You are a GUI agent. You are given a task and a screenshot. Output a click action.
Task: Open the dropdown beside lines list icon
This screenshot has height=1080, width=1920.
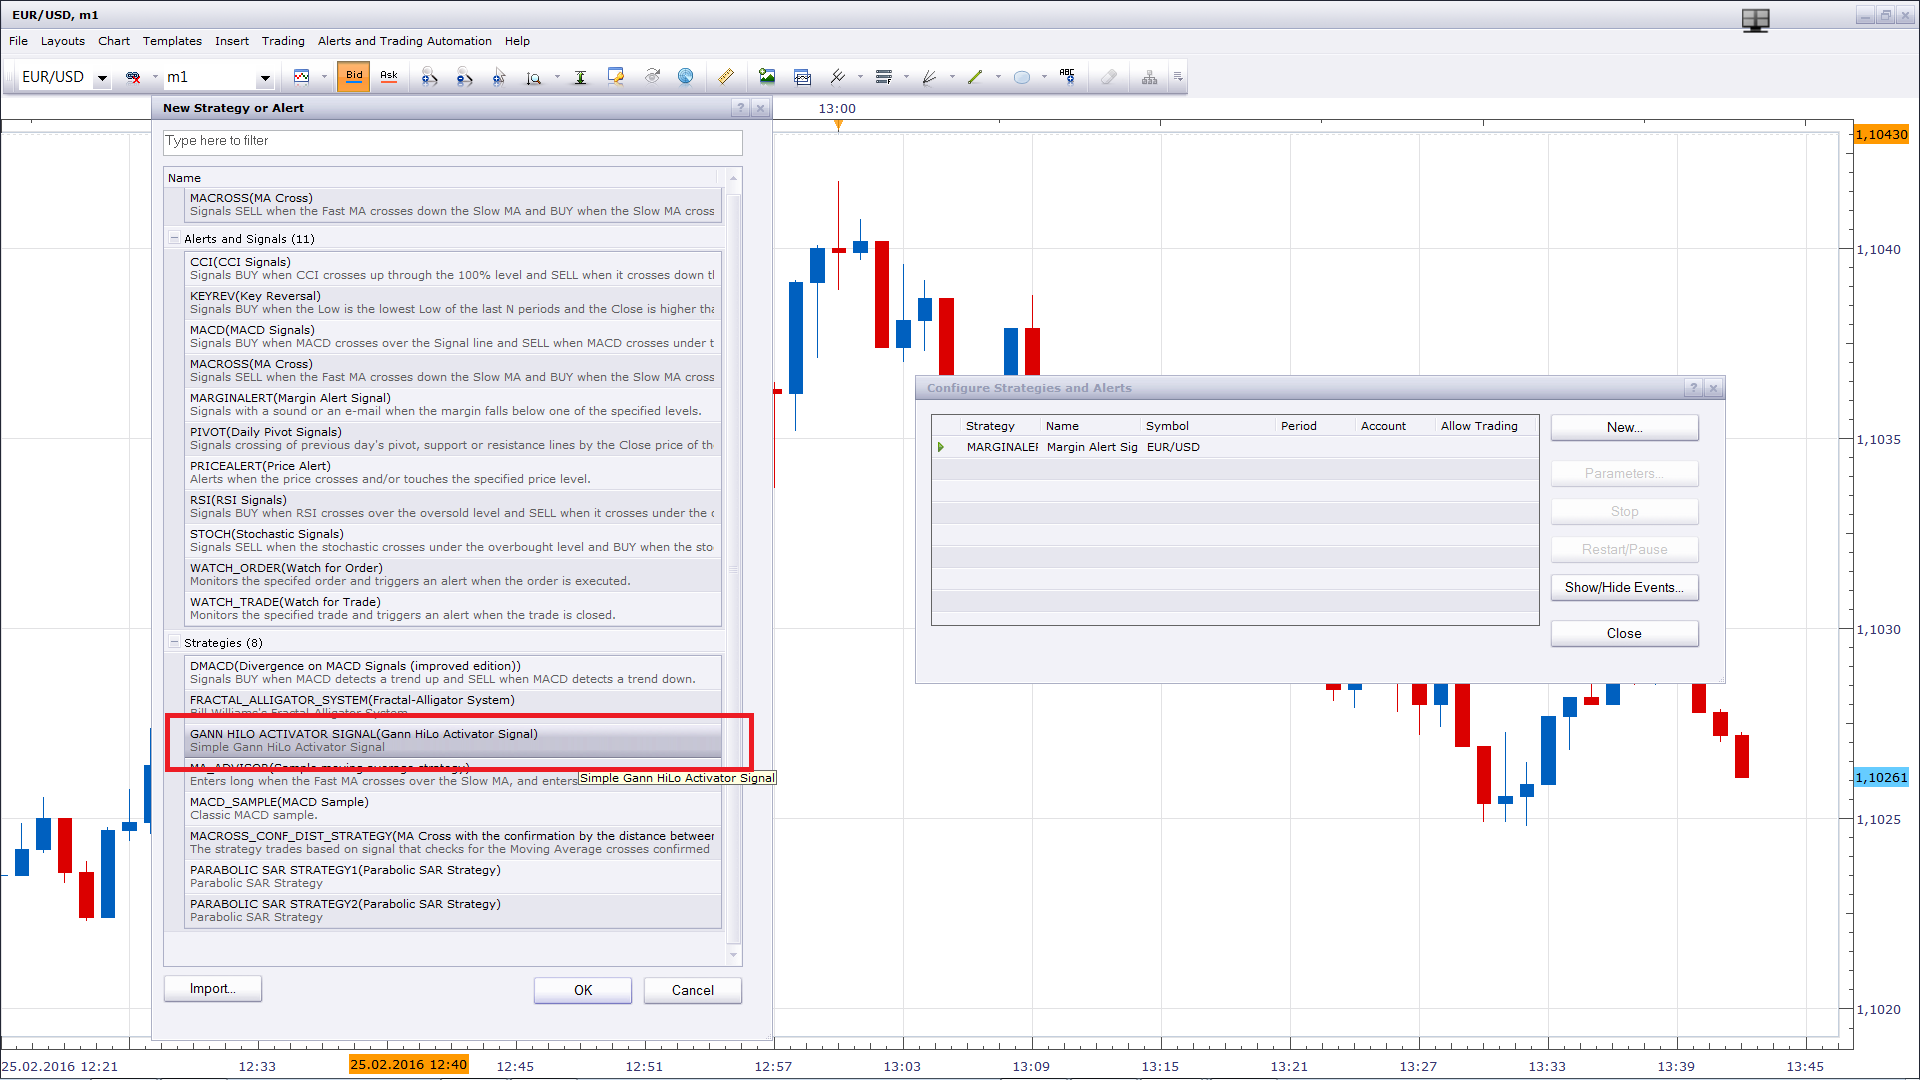[x=906, y=77]
